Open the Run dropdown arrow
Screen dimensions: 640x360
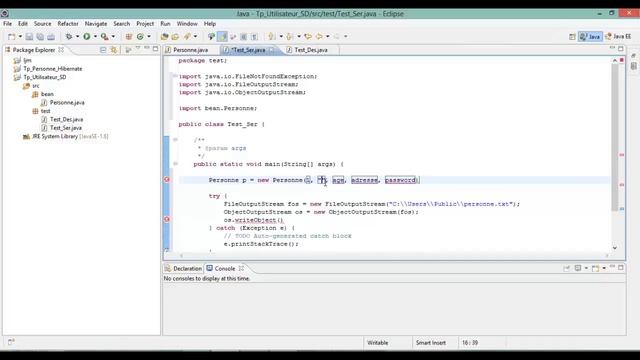(95, 37)
